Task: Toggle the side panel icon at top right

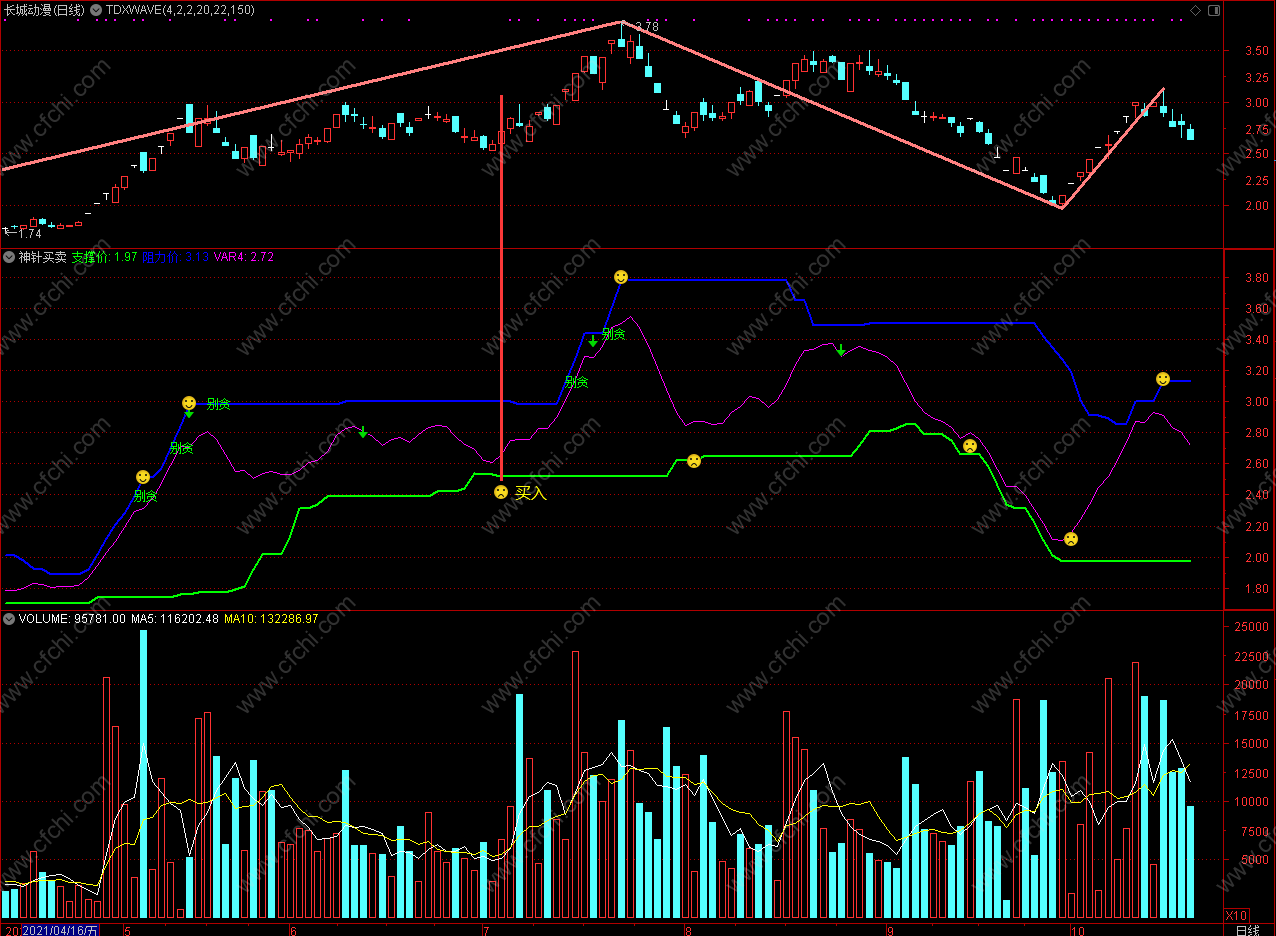Action: [x=1214, y=10]
